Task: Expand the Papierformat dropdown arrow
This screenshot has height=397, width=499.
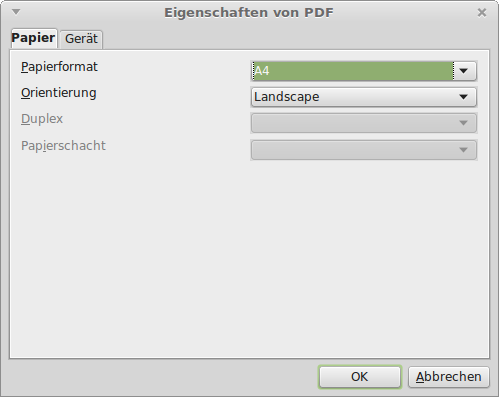Action: [x=464, y=71]
